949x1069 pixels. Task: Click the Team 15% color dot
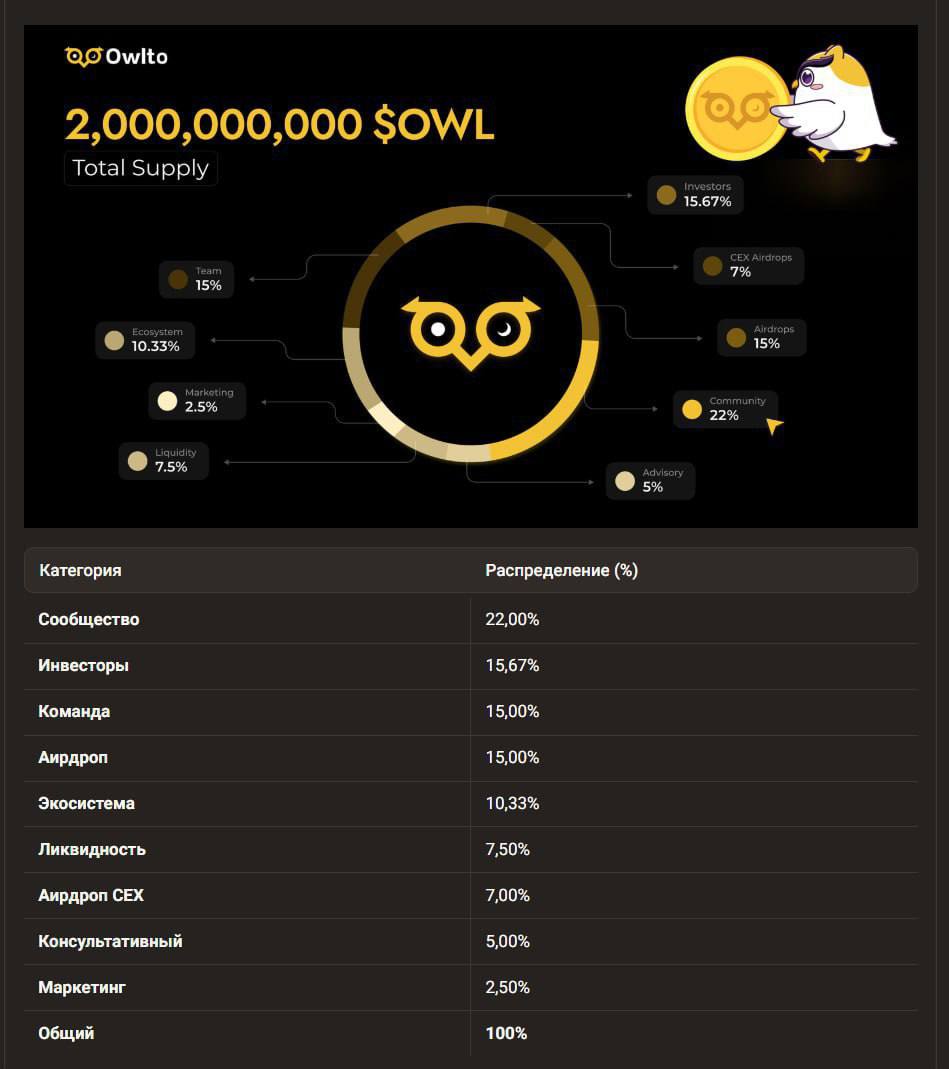click(178, 279)
